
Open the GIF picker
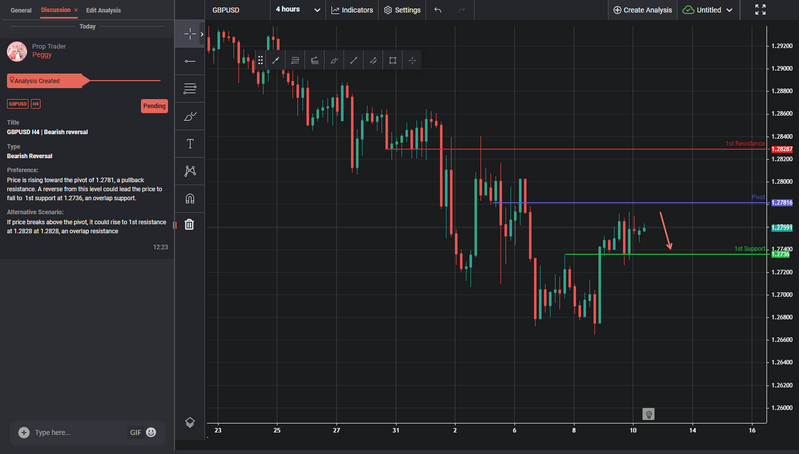pyautogui.click(x=135, y=433)
